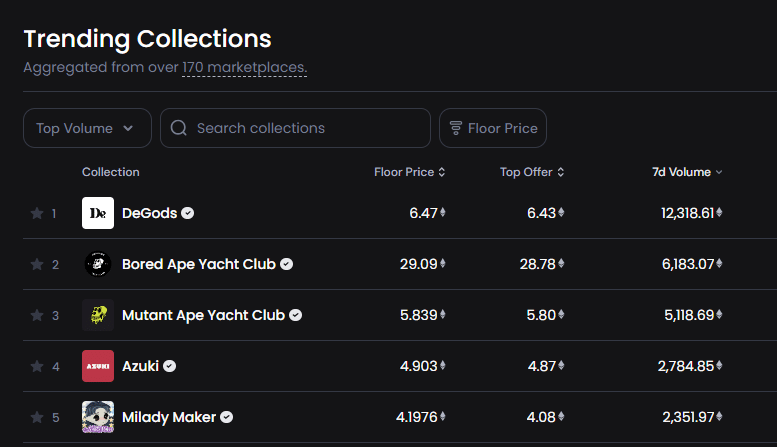Screen dimensions: 777x447
Task: Click the verified checkmark next to Milady Maker
Action: pos(226,417)
